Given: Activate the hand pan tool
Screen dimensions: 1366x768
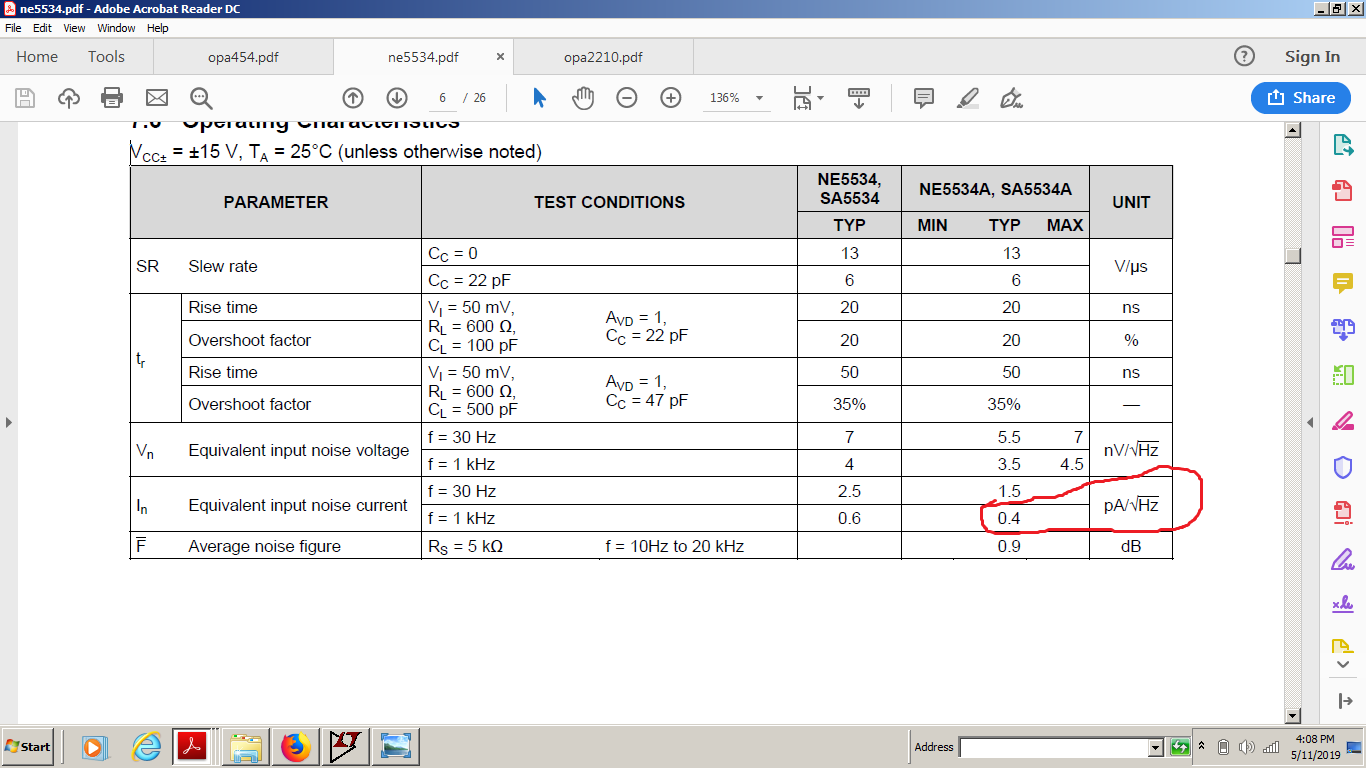Looking at the screenshot, I should tap(583, 98).
